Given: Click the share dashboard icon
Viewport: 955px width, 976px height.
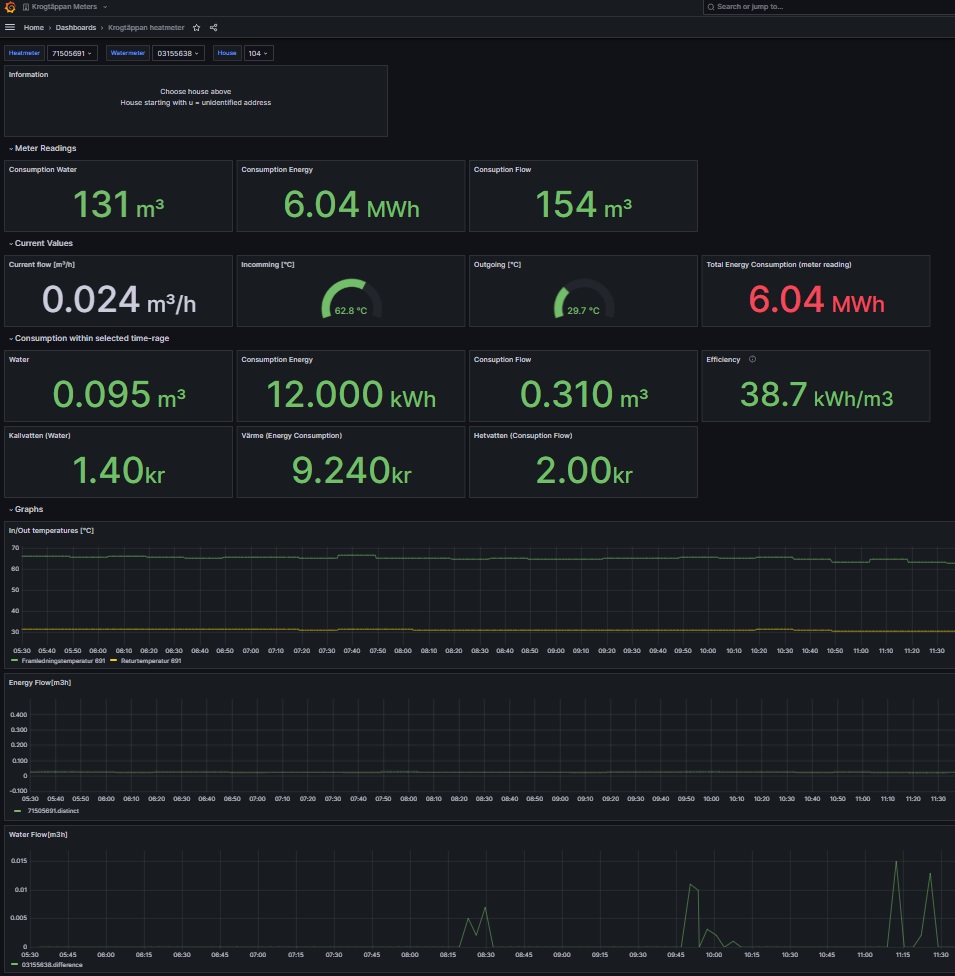Looking at the screenshot, I should tap(213, 27).
